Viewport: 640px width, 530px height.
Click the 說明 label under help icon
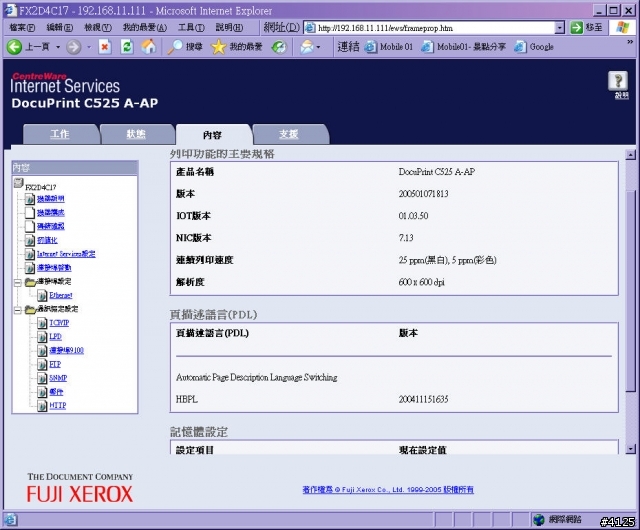[x=622, y=96]
